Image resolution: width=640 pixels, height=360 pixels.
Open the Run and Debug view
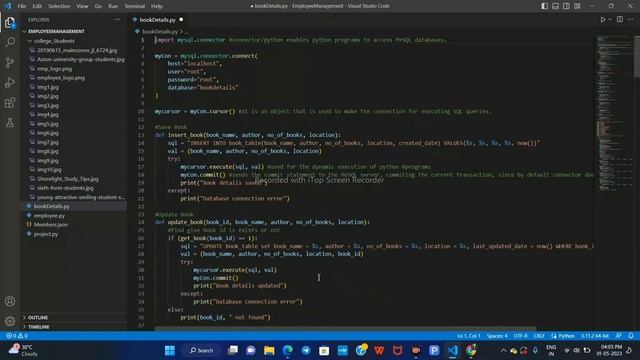pos(10,82)
